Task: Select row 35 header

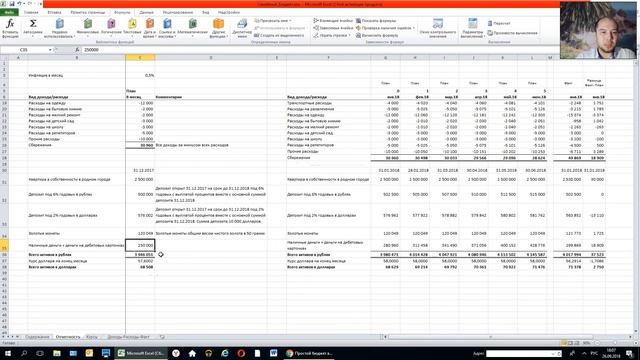Action: (x=4, y=245)
